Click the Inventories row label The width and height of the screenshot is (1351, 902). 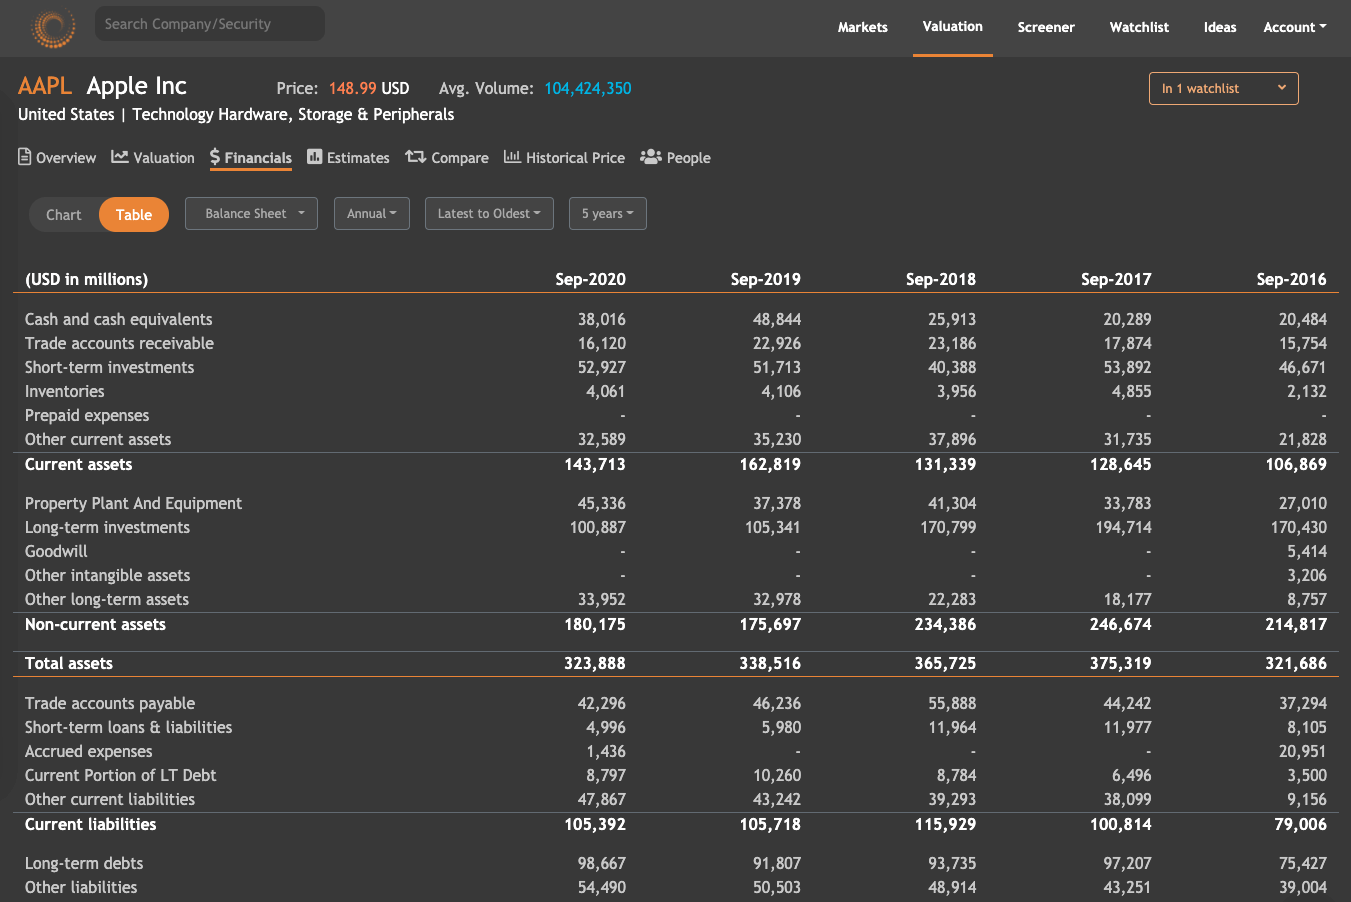point(64,391)
